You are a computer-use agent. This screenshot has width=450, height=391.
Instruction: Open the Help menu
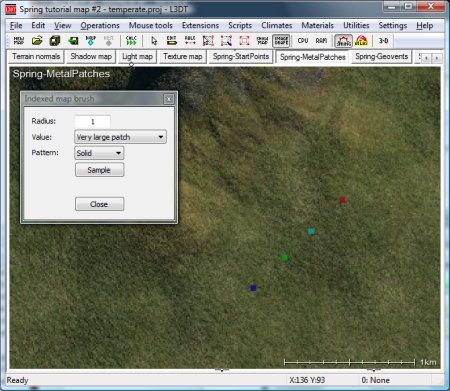[x=425, y=25]
